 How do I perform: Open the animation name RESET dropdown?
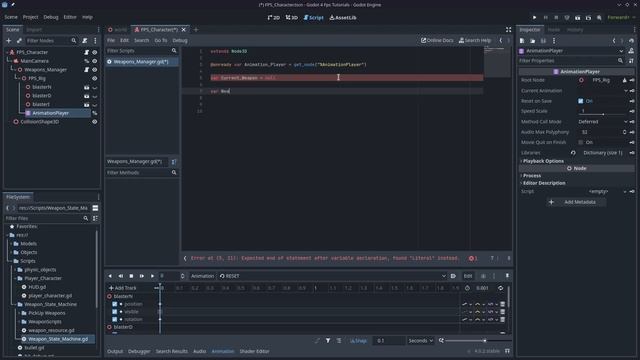[332, 276]
